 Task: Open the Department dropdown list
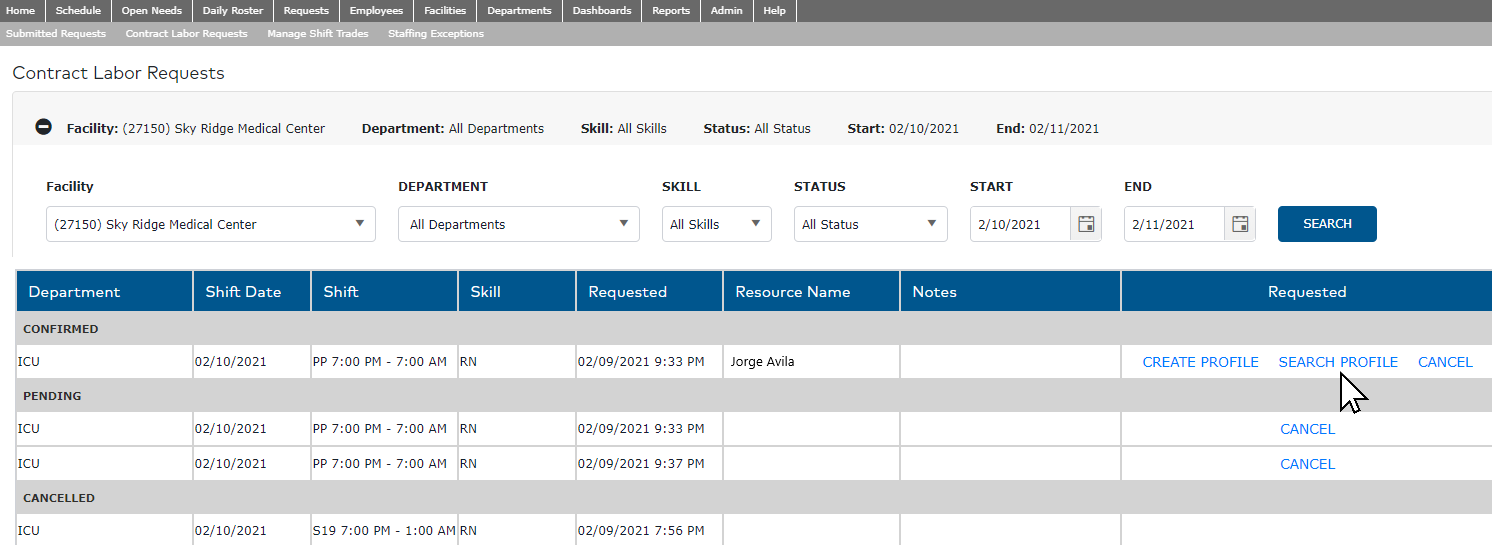pyautogui.click(x=518, y=224)
